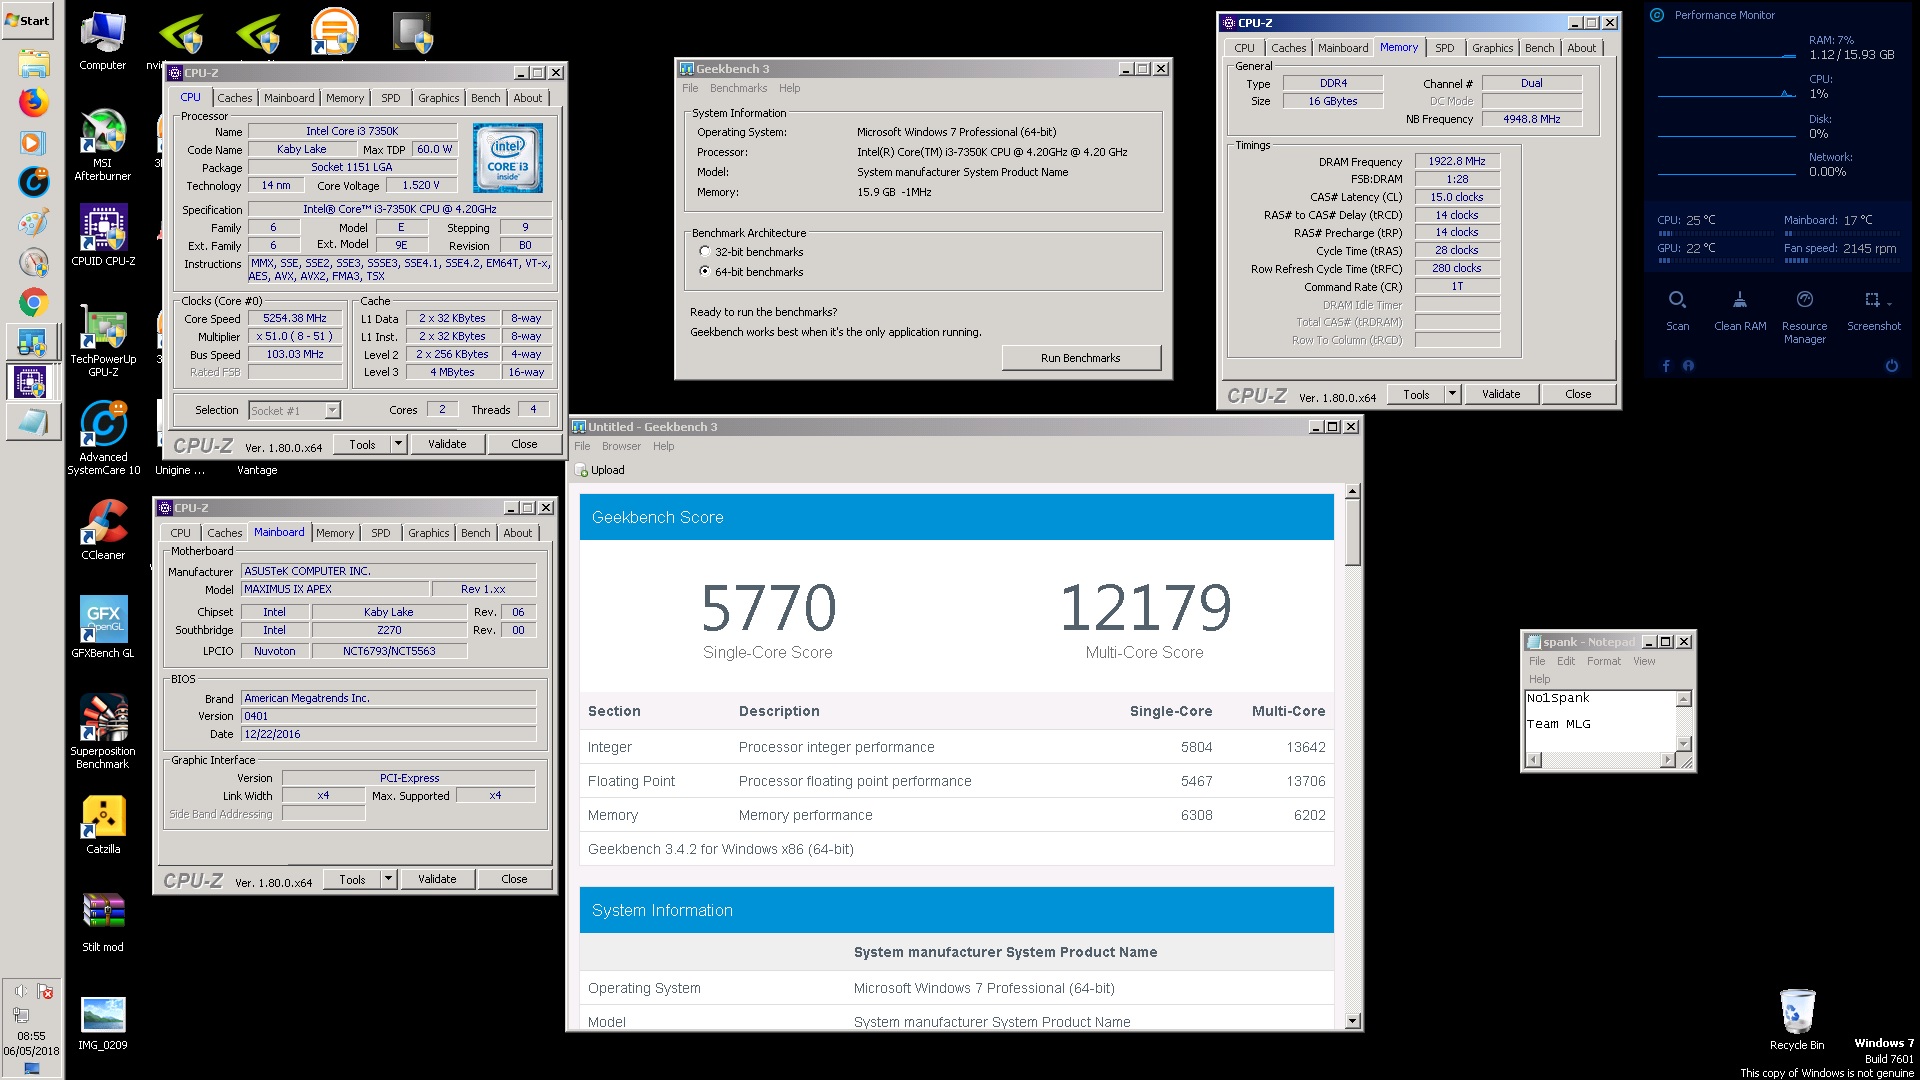Click Run Benchmarks button
The height and width of the screenshot is (1080, 1920).
click(1081, 358)
